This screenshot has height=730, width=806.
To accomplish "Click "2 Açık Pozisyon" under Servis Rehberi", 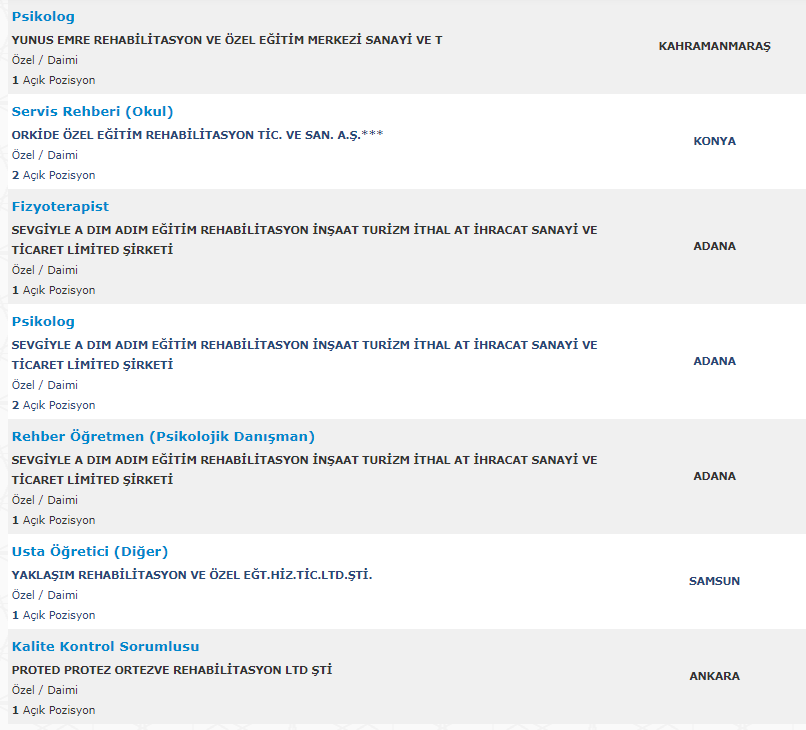I will pyautogui.click(x=54, y=175).
